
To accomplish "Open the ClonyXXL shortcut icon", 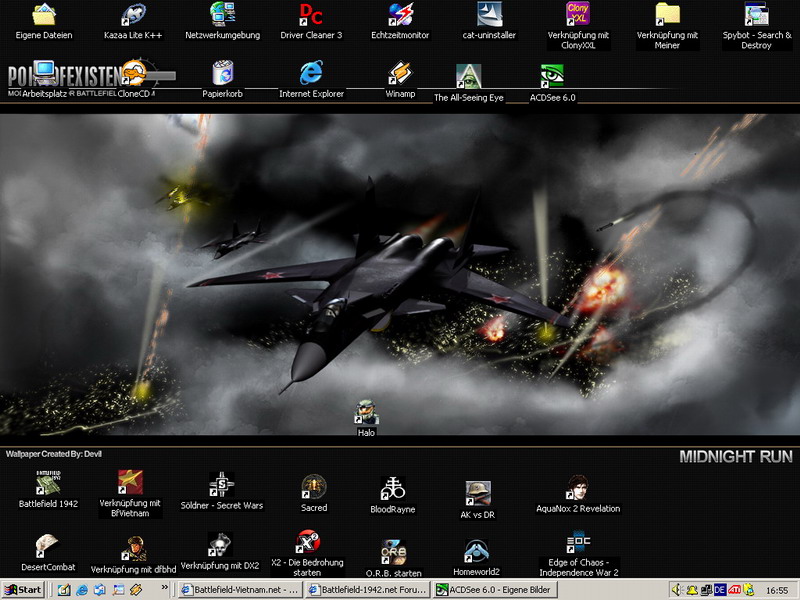I will click(x=578, y=15).
